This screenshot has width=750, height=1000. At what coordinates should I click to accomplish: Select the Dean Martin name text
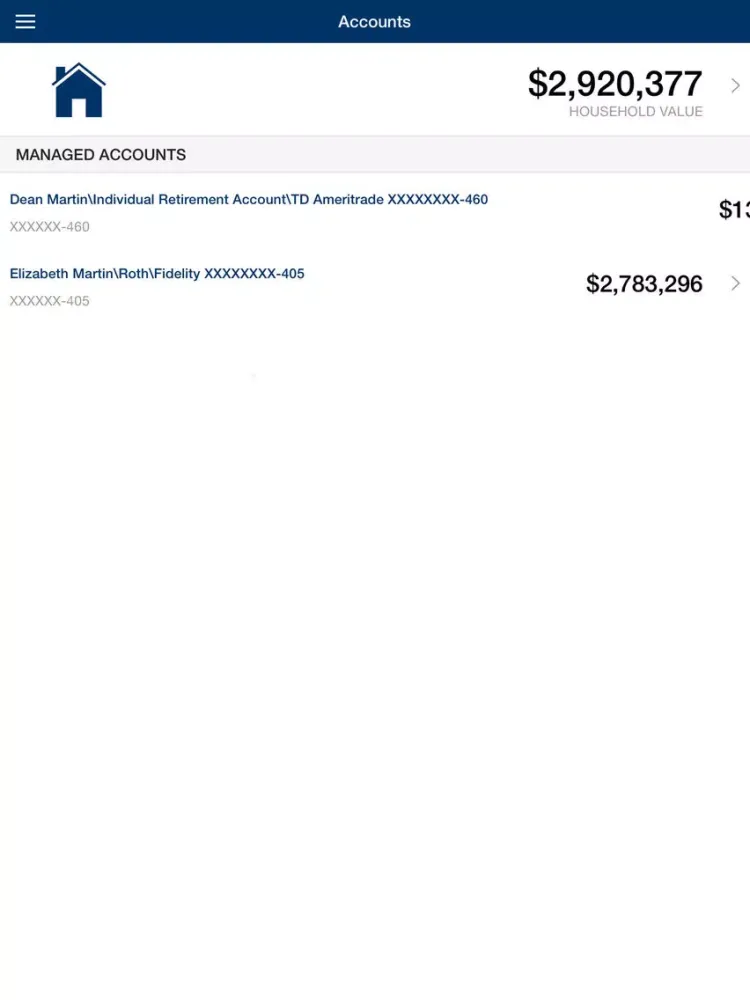click(49, 200)
